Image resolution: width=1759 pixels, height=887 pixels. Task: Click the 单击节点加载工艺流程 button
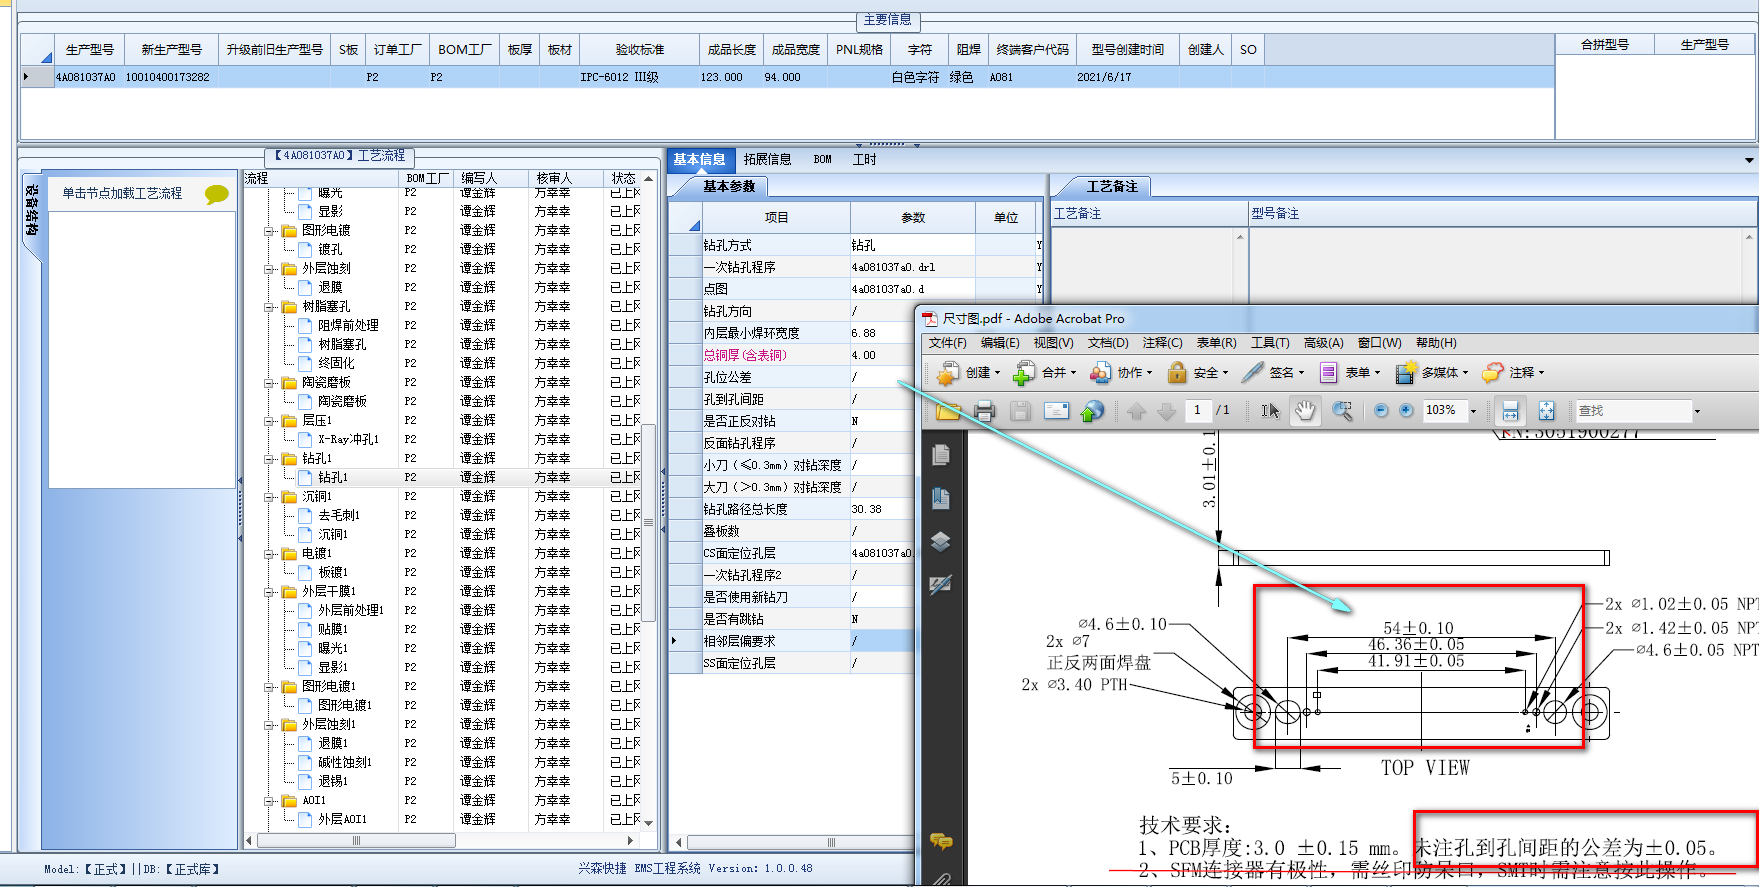coord(122,194)
